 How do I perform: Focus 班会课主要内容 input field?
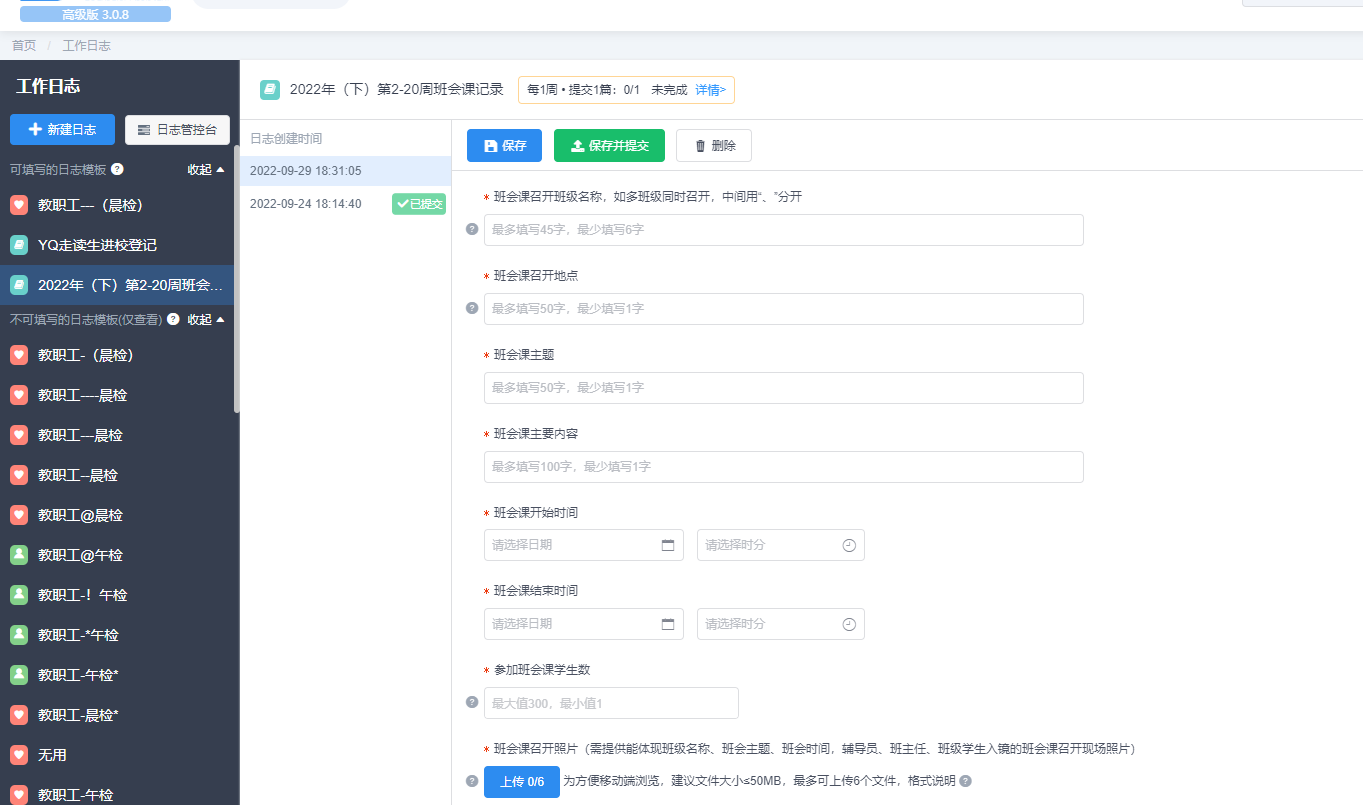click(x=784, y=467)
